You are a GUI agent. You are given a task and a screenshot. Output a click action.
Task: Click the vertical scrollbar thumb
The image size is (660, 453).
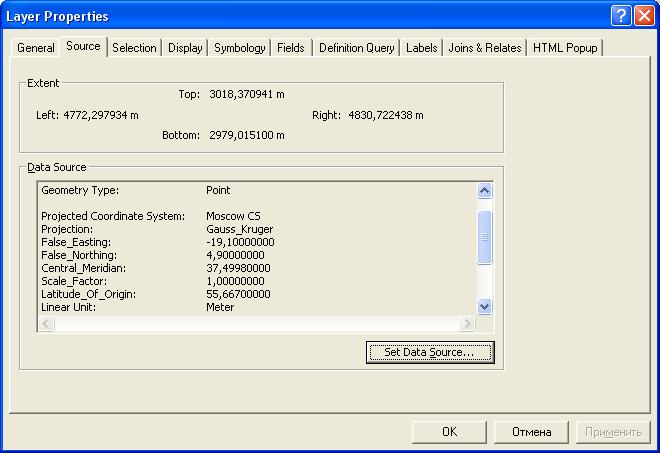485,237
